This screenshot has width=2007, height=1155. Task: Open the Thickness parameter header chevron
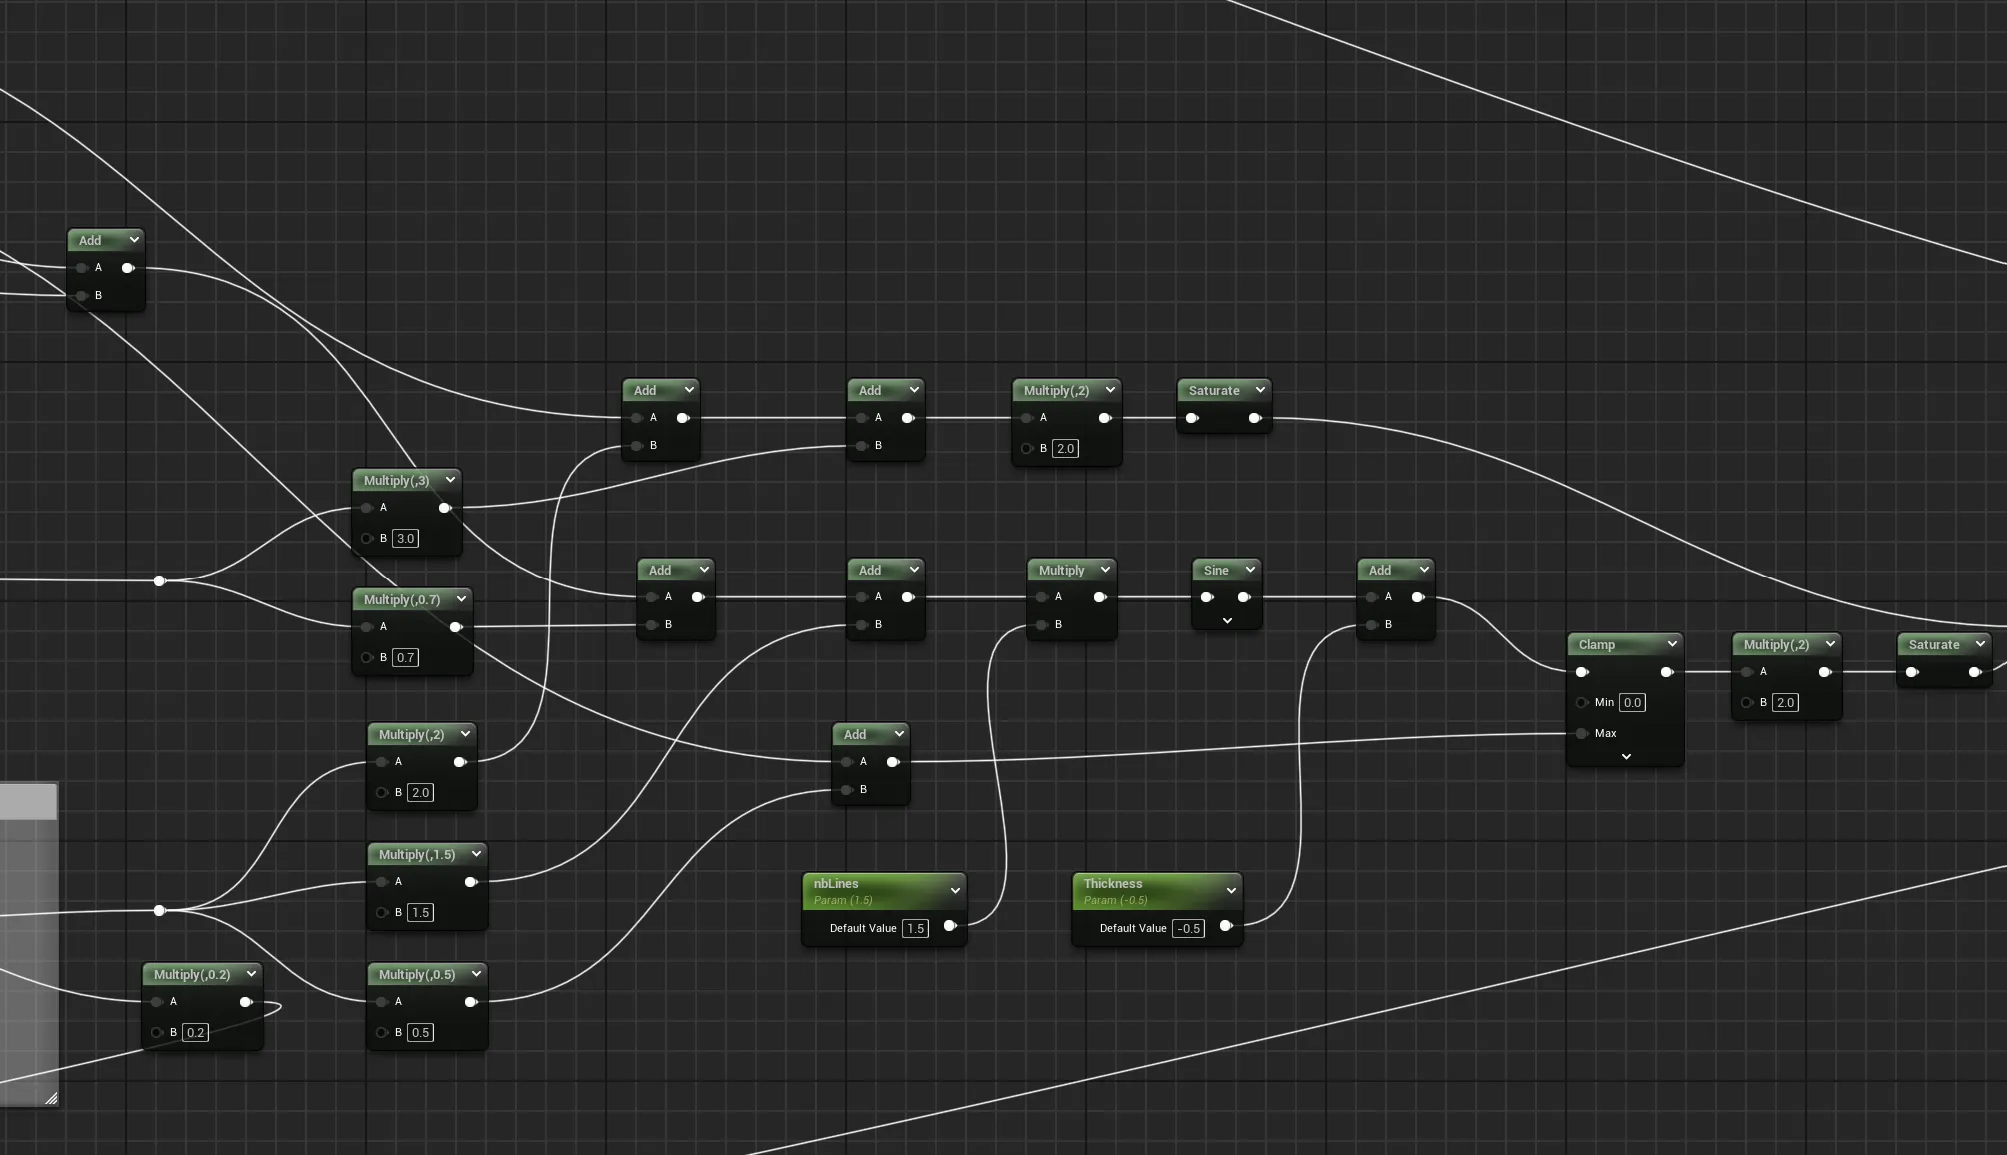click(x=1231, y=890)
